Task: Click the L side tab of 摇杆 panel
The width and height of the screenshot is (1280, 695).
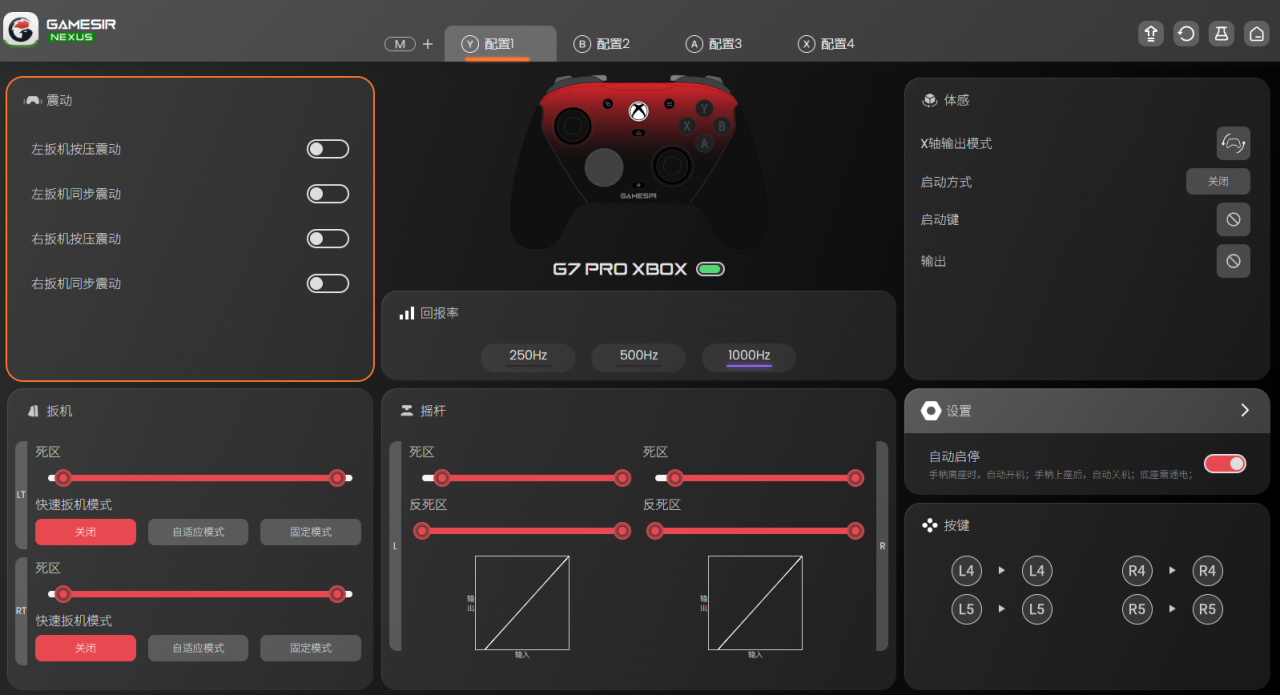Action: 395,546
